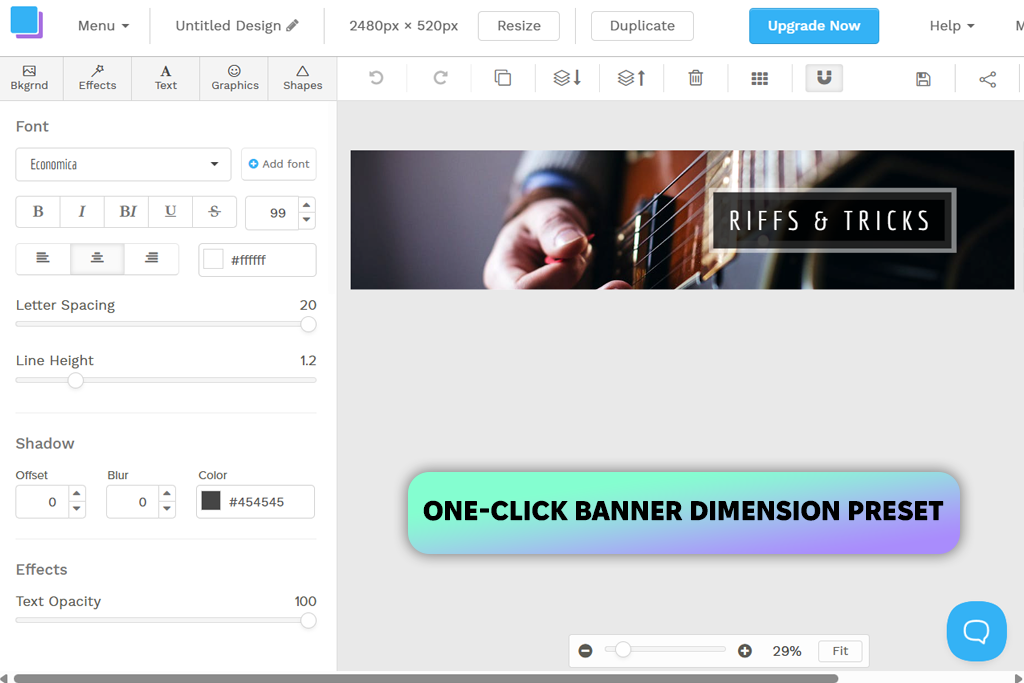Toggle italic formatting

pyautogui.click(x=82, y=212)
